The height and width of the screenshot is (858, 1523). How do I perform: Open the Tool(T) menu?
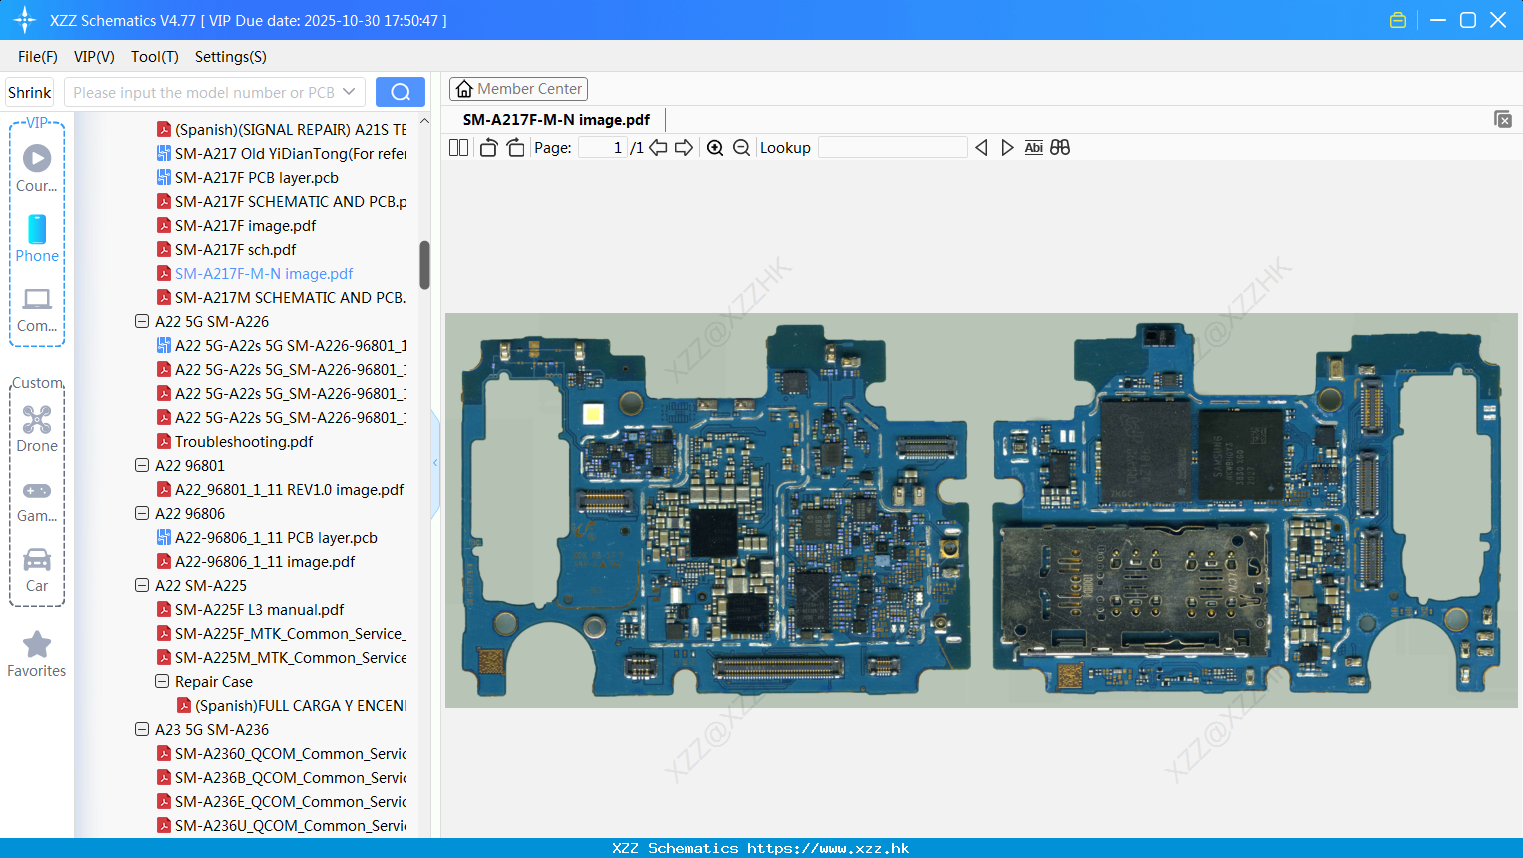tap(155, 57)
